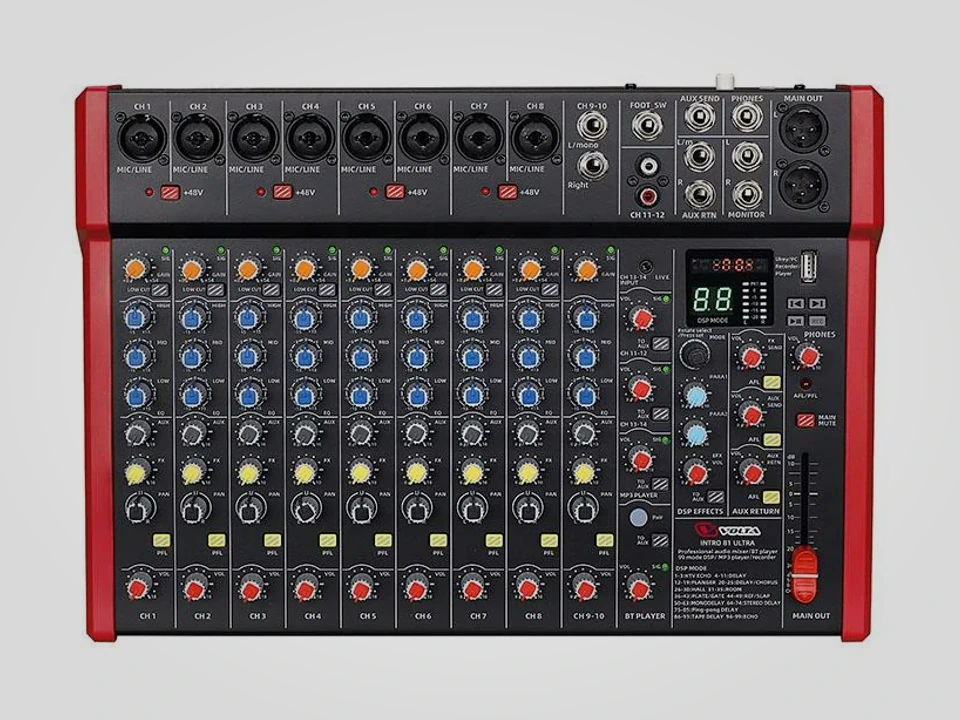The width and height of the screenshot is (960, 720).
Task: Click the PAN knob on CH 7
Action: [472, 508]
